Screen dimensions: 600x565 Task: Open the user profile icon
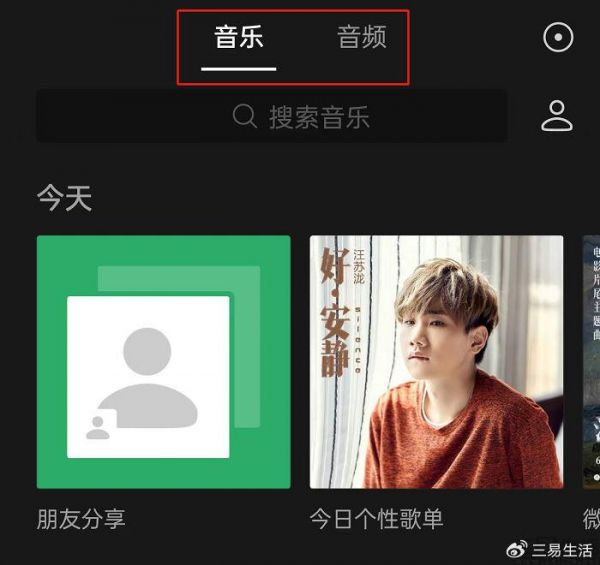pos(557,116)
